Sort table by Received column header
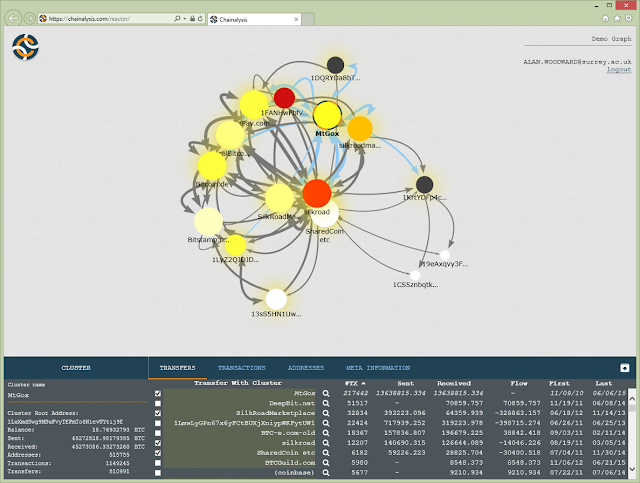 click(x=454, y=383)
